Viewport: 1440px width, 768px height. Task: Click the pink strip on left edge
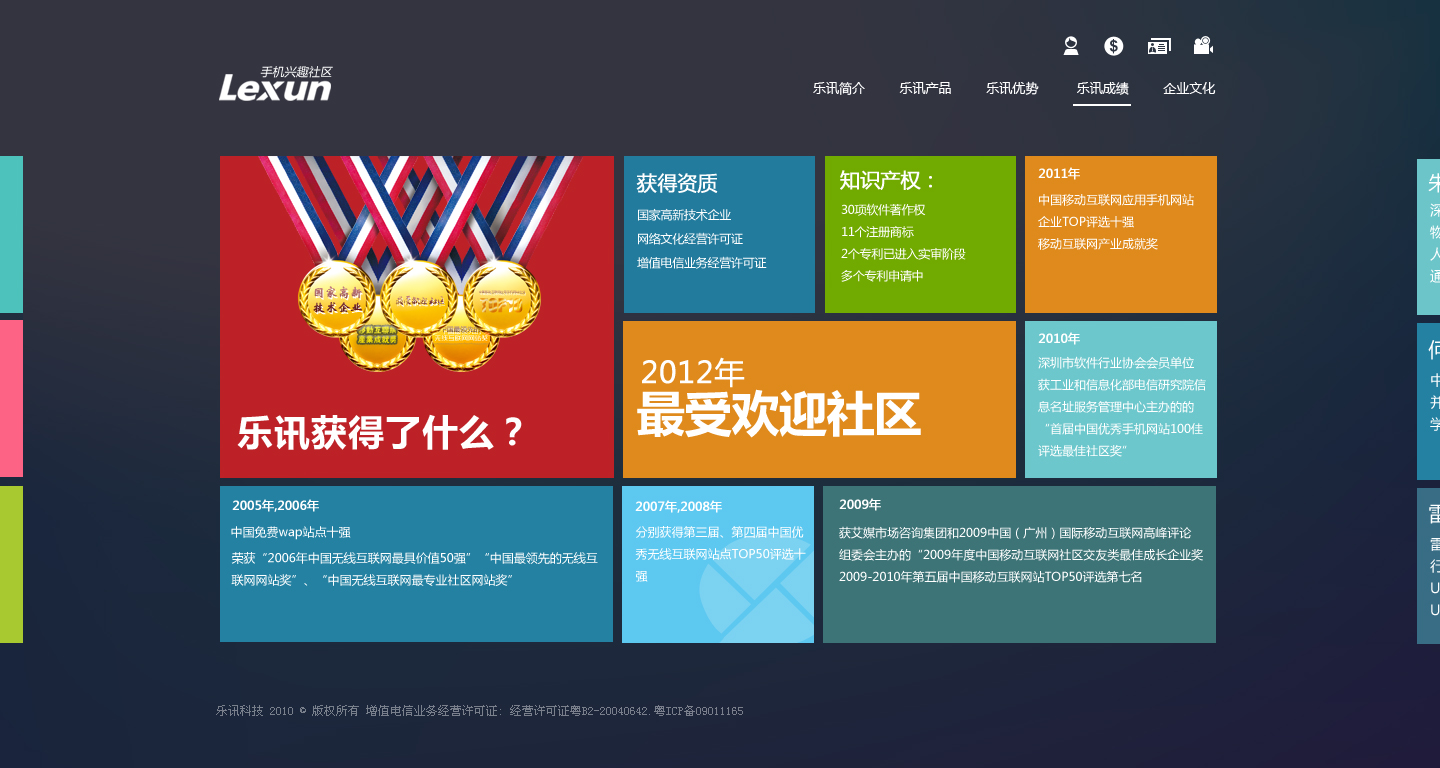pos(11,398)
